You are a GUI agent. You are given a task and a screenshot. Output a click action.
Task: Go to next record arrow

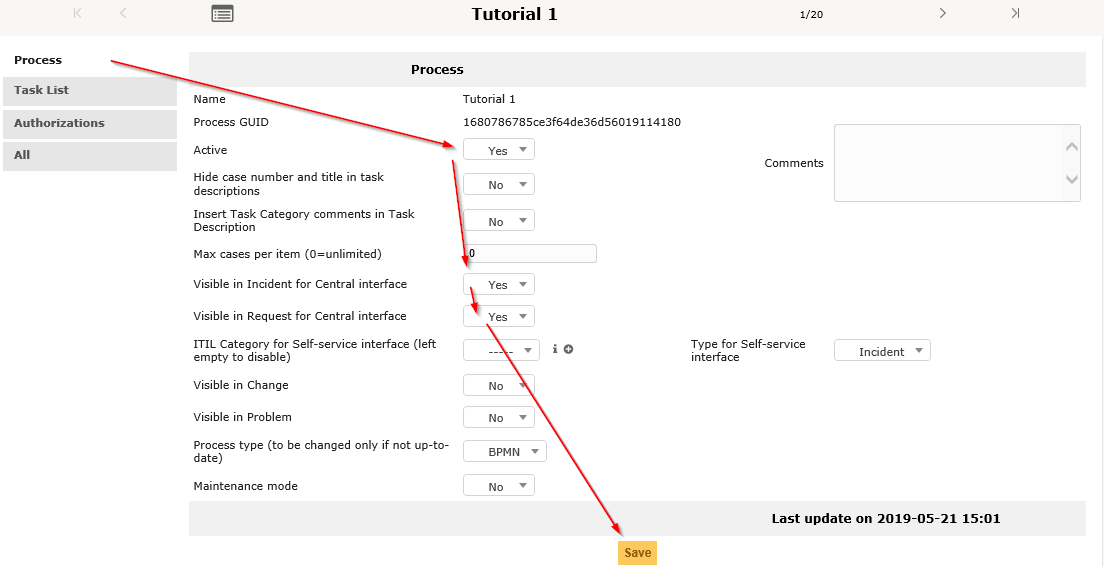click(942, 13)
